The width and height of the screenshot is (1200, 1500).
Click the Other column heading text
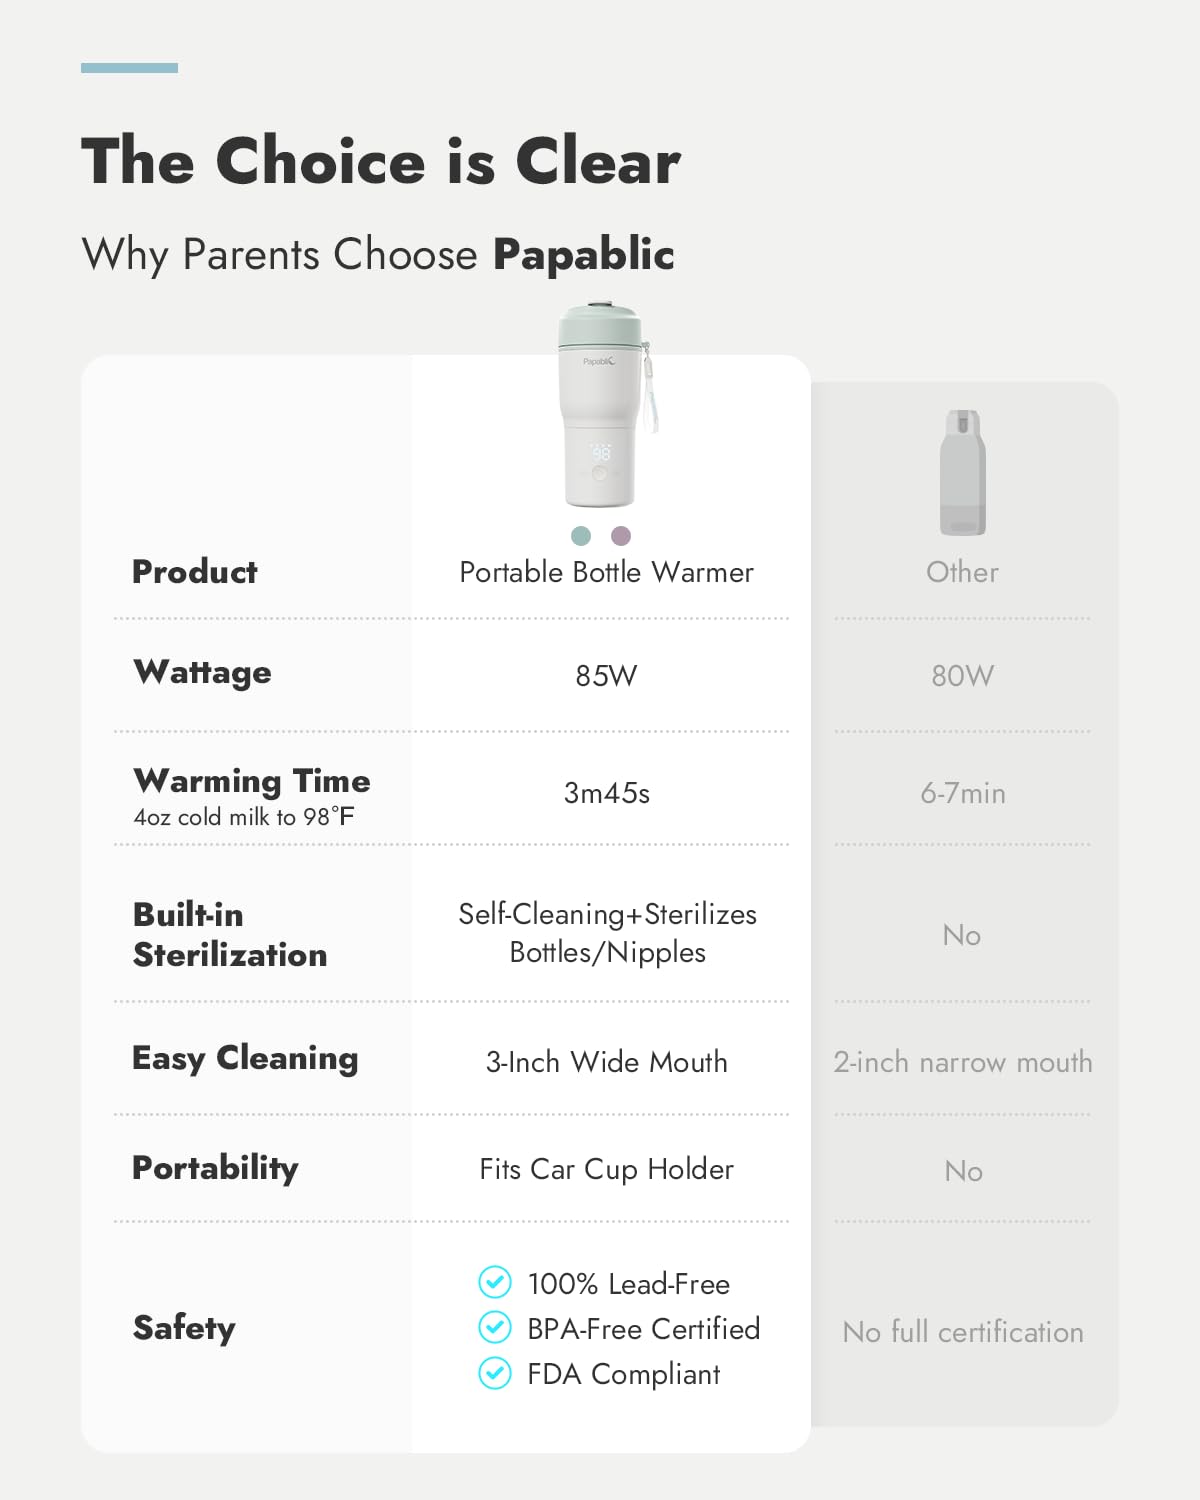(962, 572)
